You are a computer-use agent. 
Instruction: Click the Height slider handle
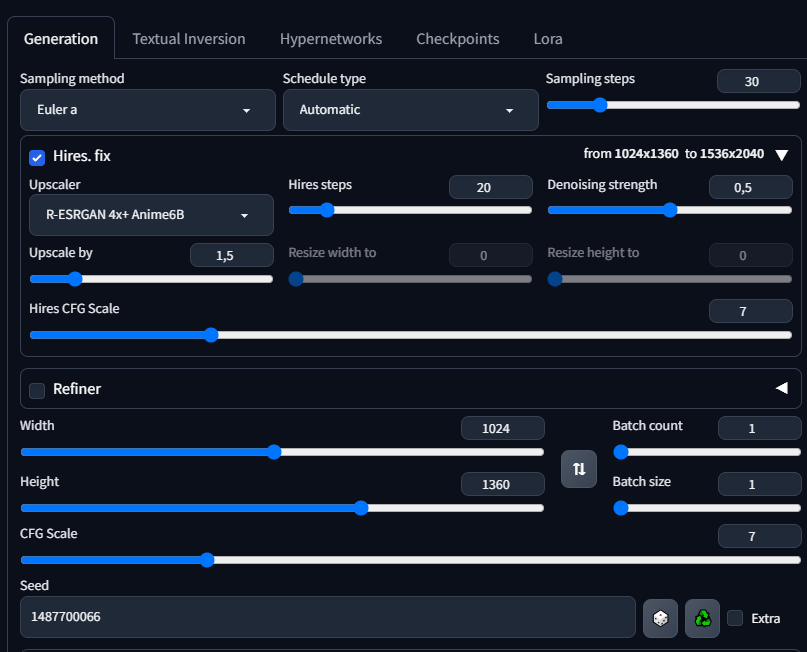tap(361, 508)
